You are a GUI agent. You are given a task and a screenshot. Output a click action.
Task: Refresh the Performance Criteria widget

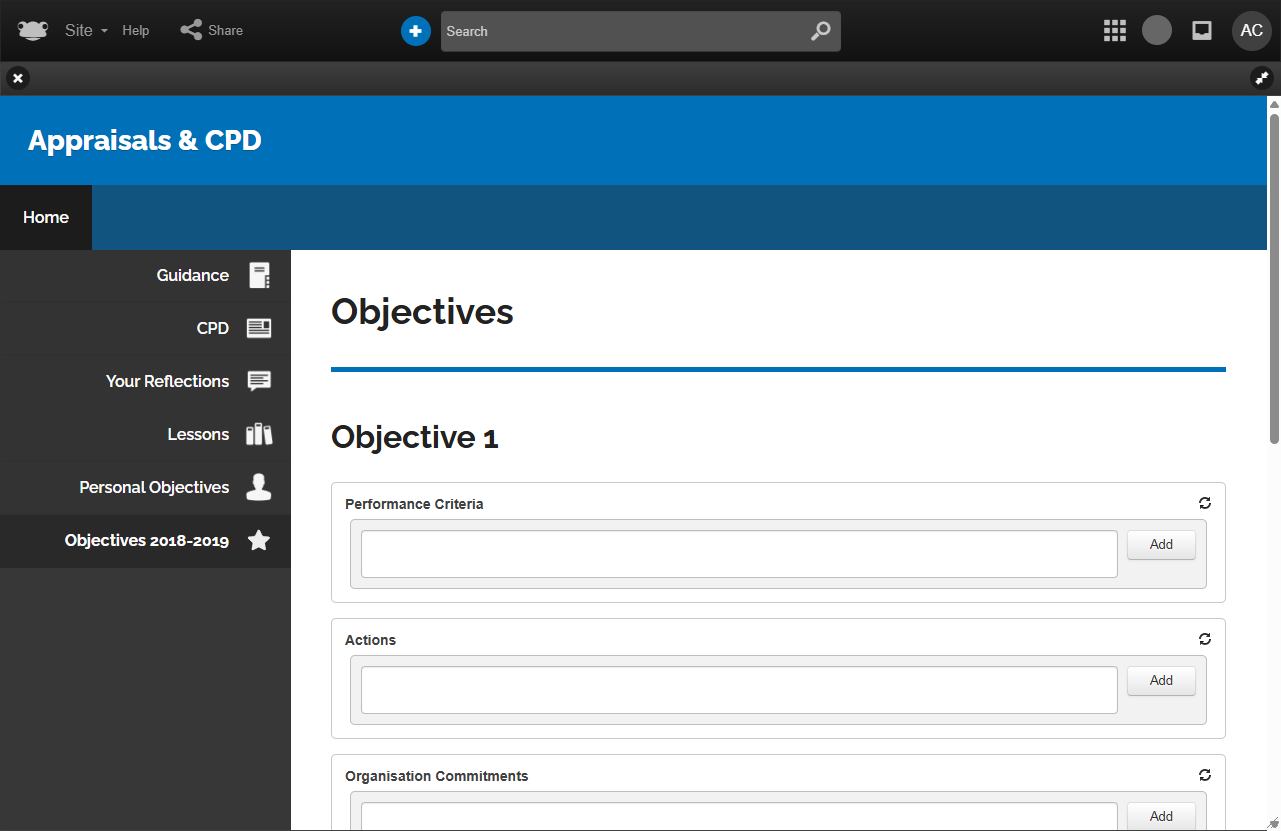click(1204, 503)
